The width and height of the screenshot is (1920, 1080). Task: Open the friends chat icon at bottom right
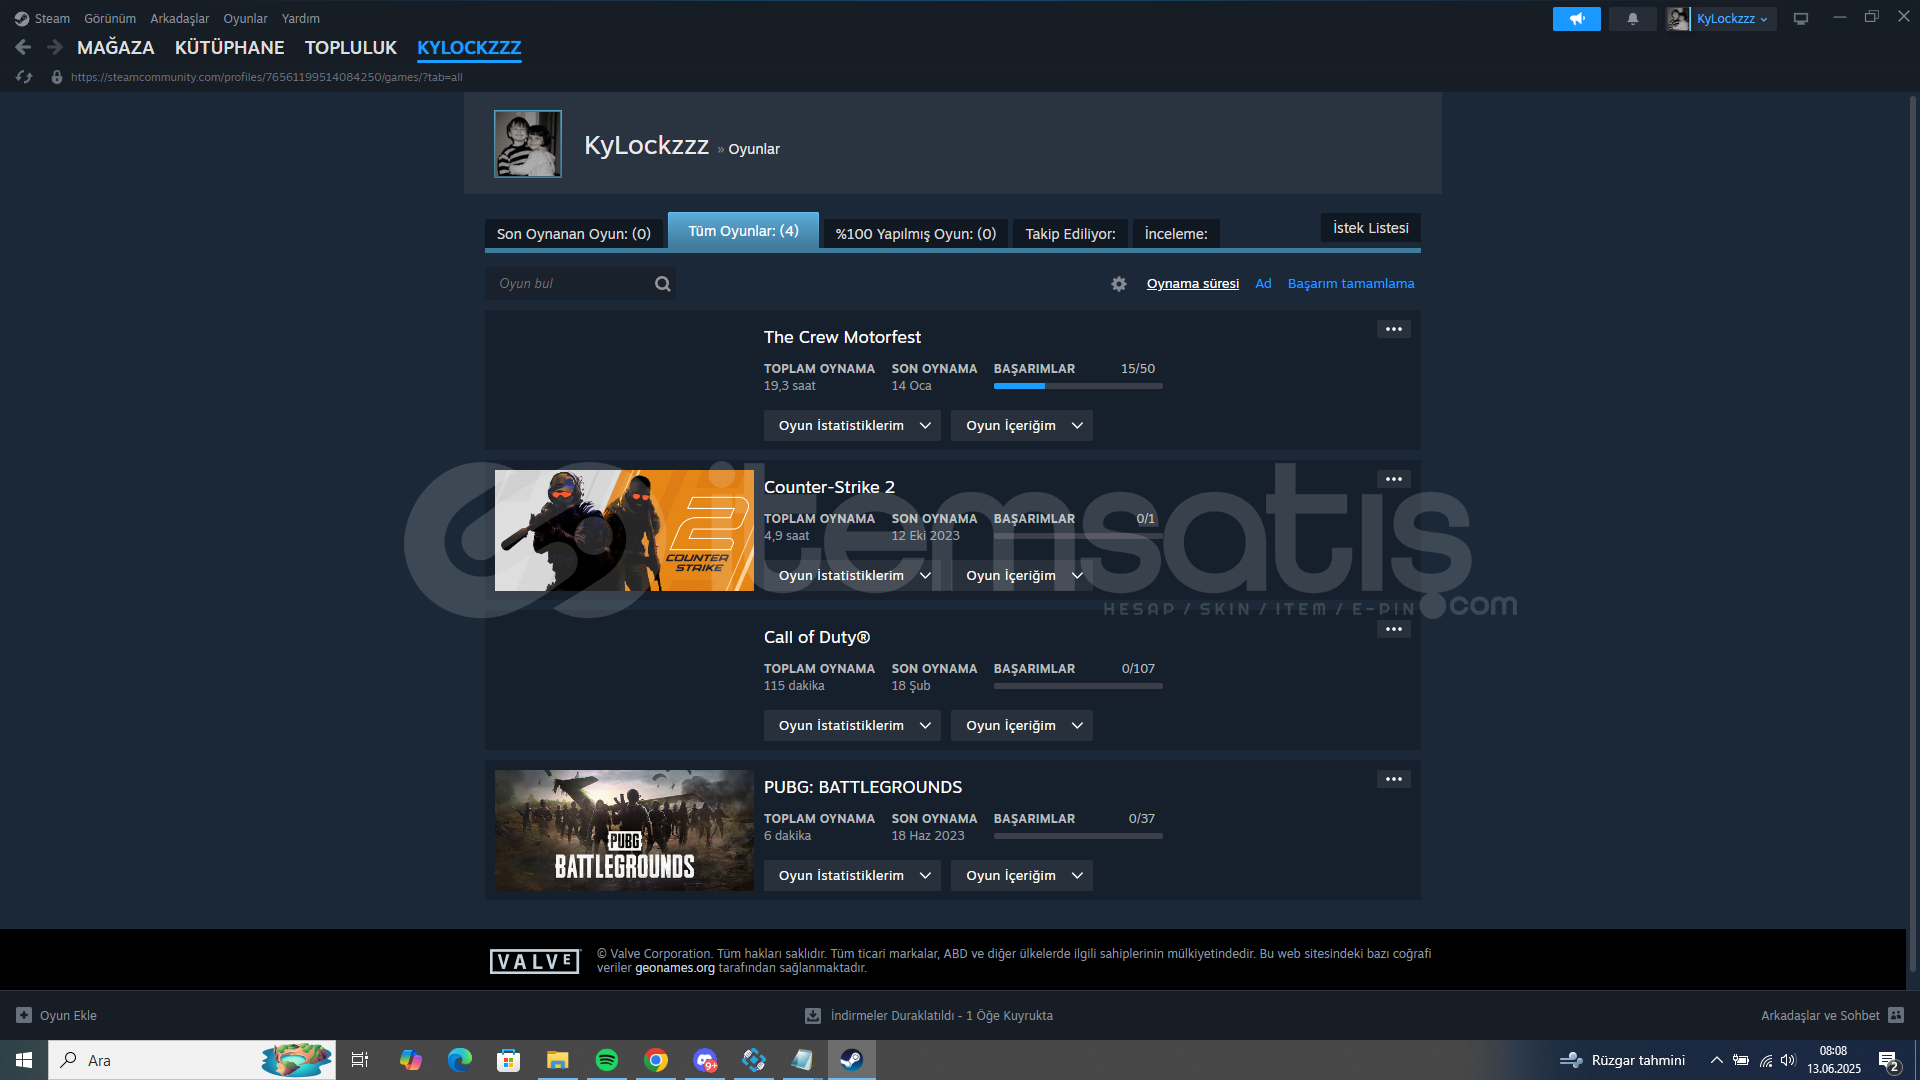pyautogui.click(x=1896, y=1015)
